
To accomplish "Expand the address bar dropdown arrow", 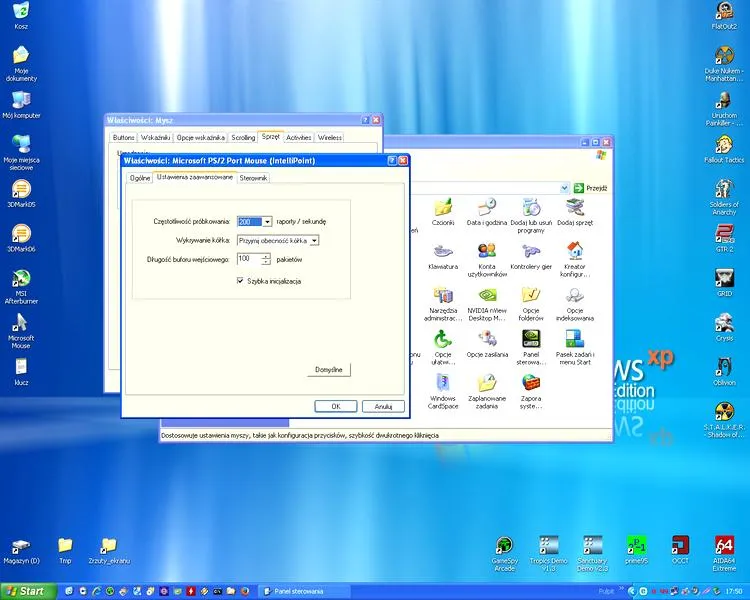I will pyautogui.click(x=564, y=188).
